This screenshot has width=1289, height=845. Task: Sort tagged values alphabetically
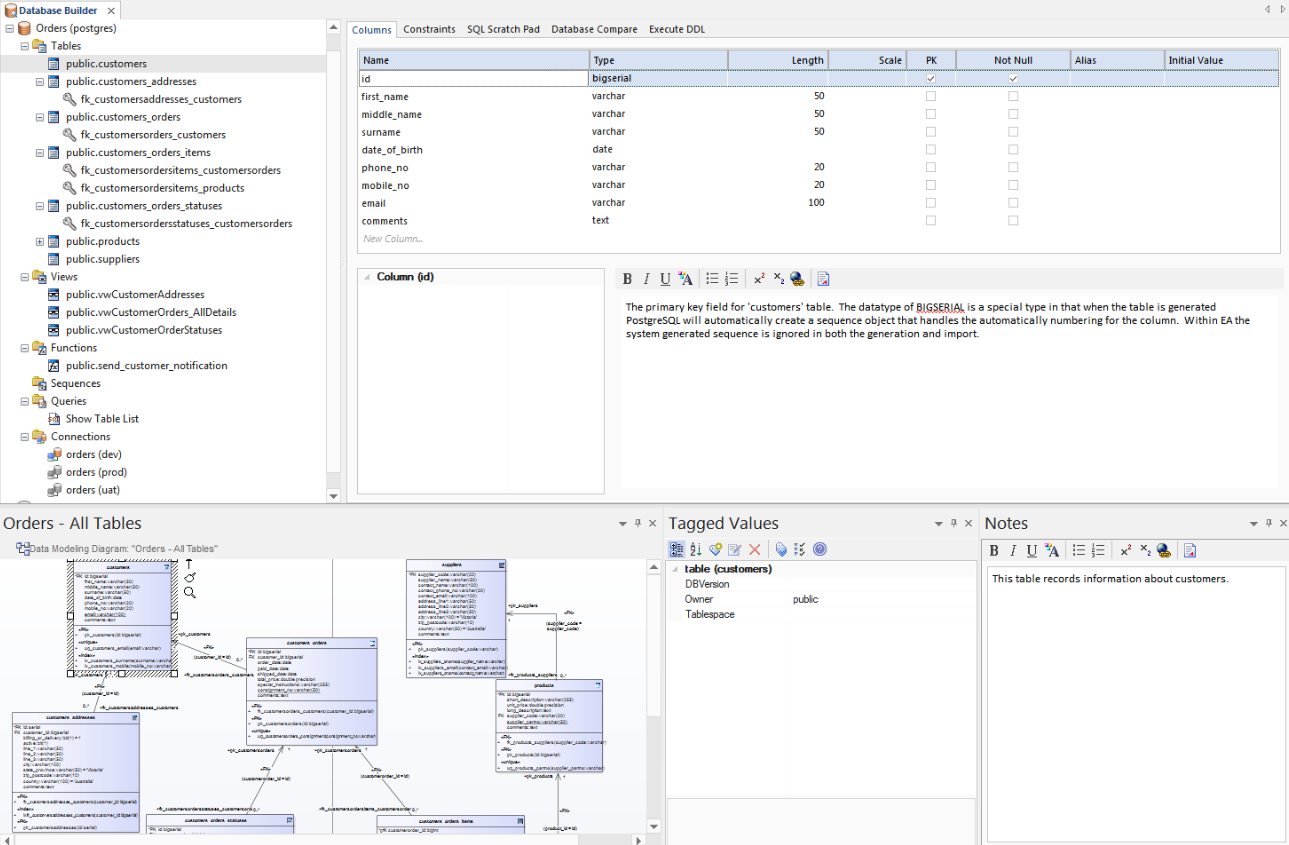click(696, 550)
